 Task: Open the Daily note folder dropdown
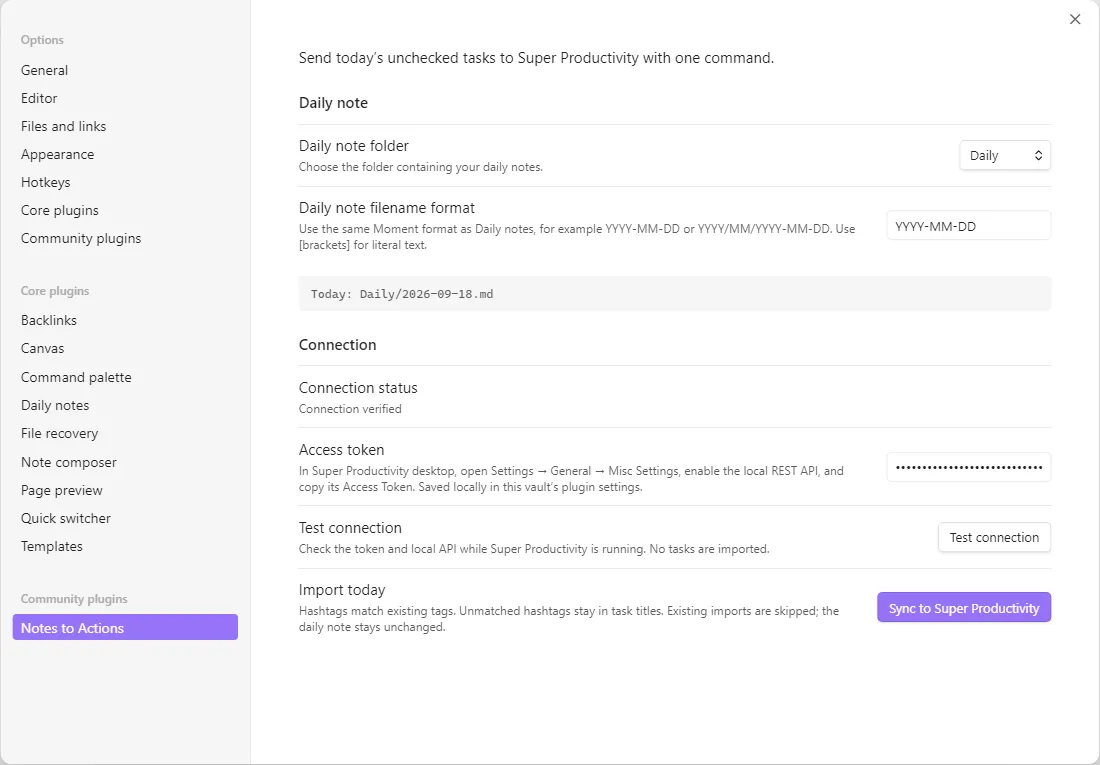1005,155
